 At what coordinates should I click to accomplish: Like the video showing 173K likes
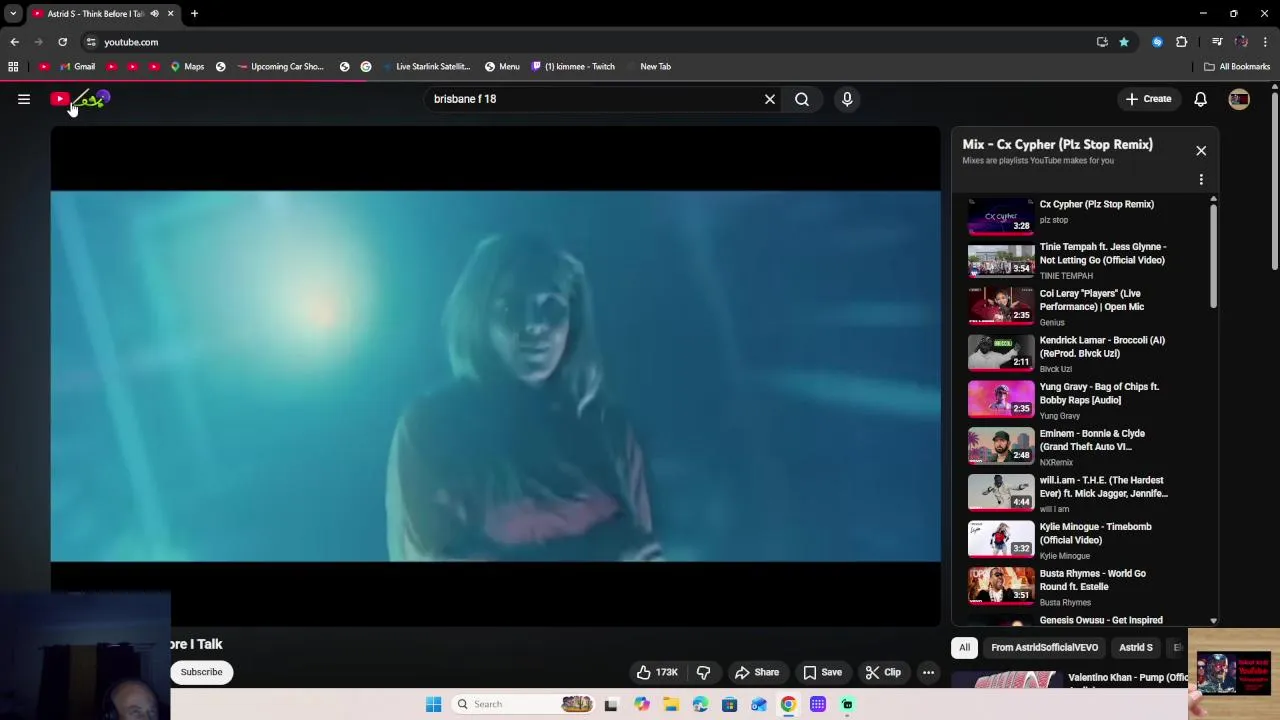(x=656, y=672)
